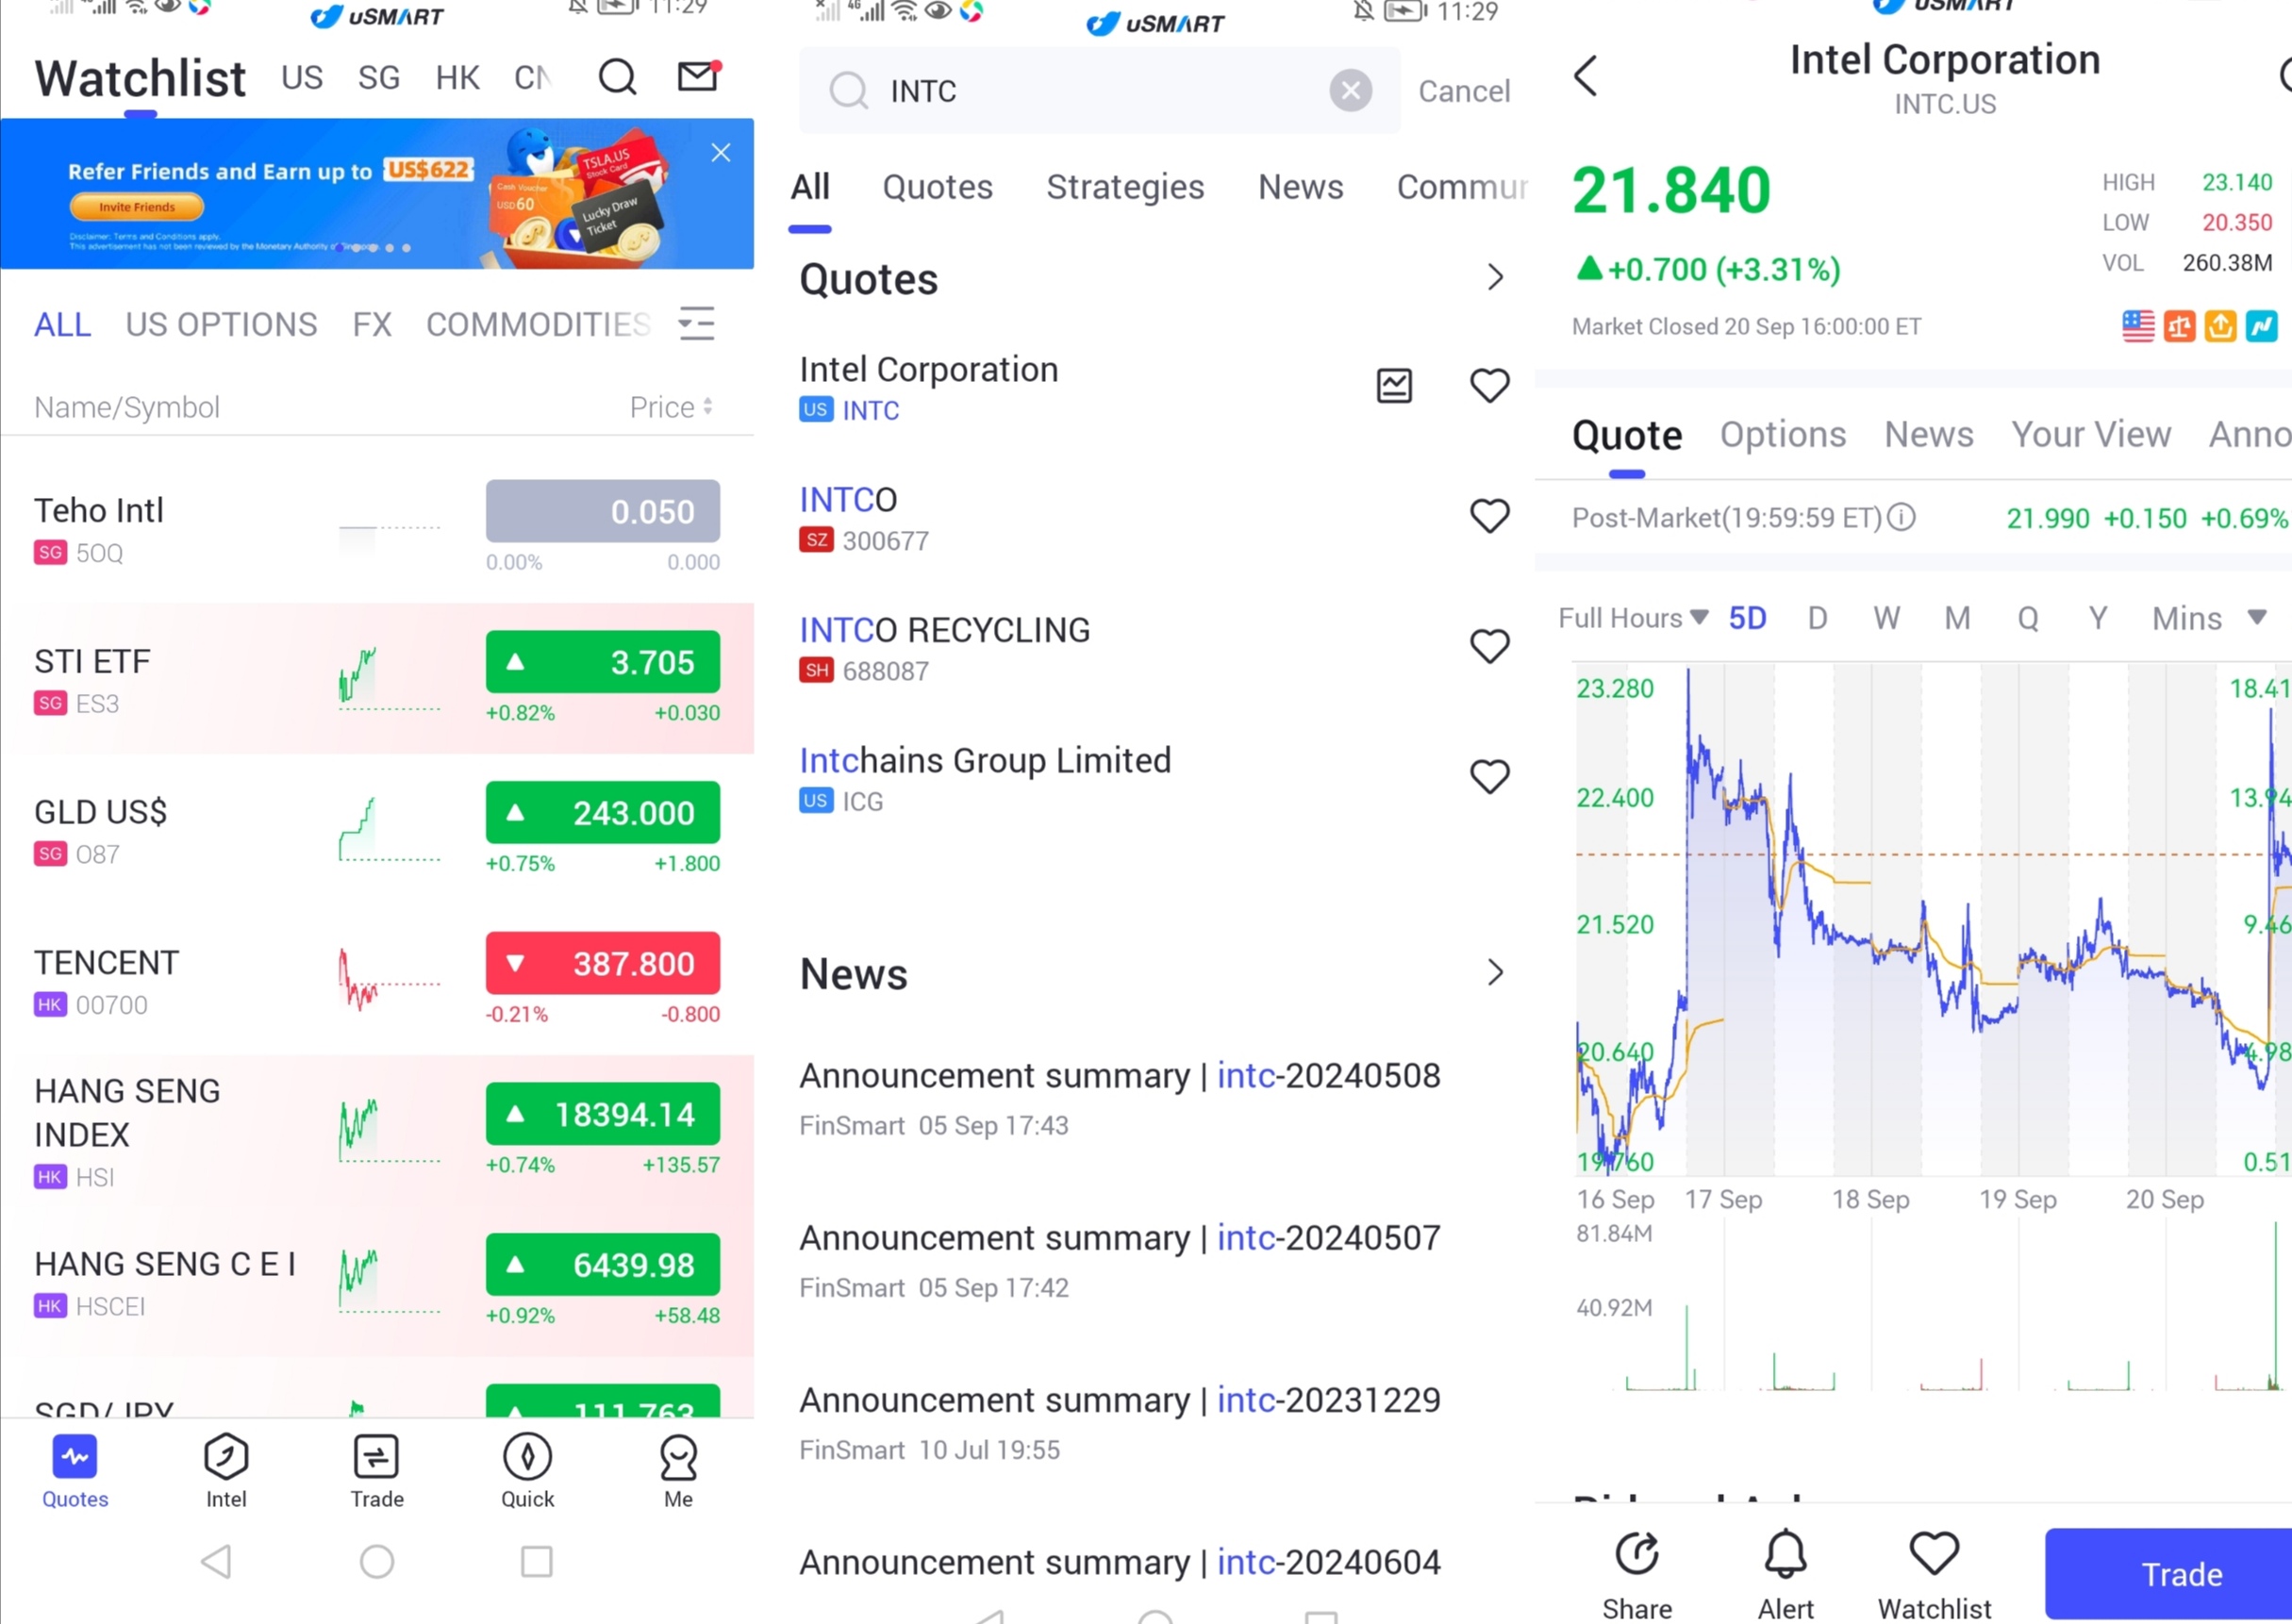
Task: Tap the yellow upload arrow badge icon
Action: (x=2220, y=326)
